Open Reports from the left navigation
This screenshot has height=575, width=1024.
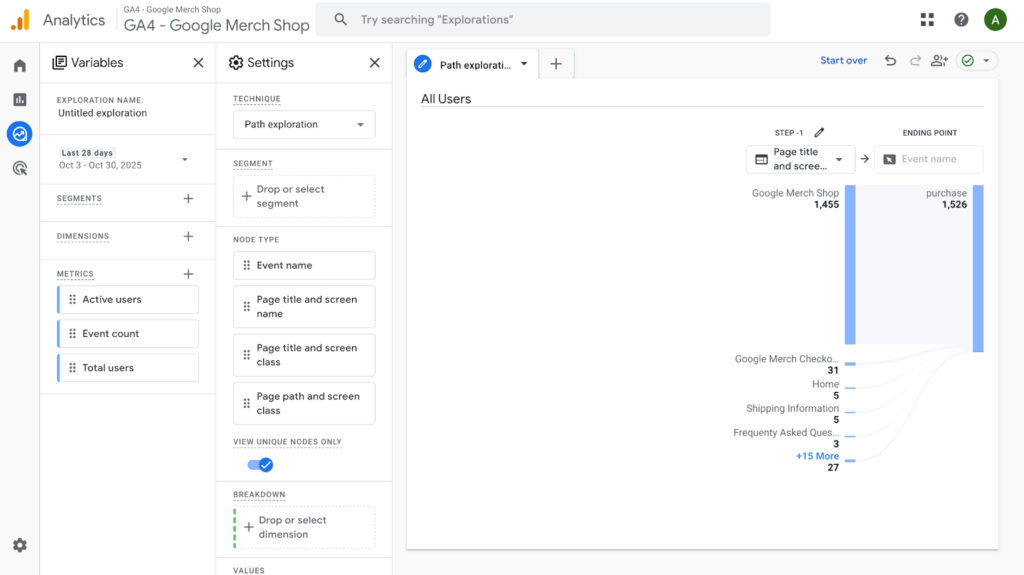coord(19,100)
